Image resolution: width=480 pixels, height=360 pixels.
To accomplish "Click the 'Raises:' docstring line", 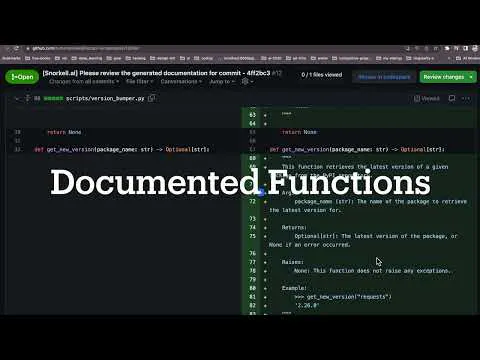I will tap(293, 262).
